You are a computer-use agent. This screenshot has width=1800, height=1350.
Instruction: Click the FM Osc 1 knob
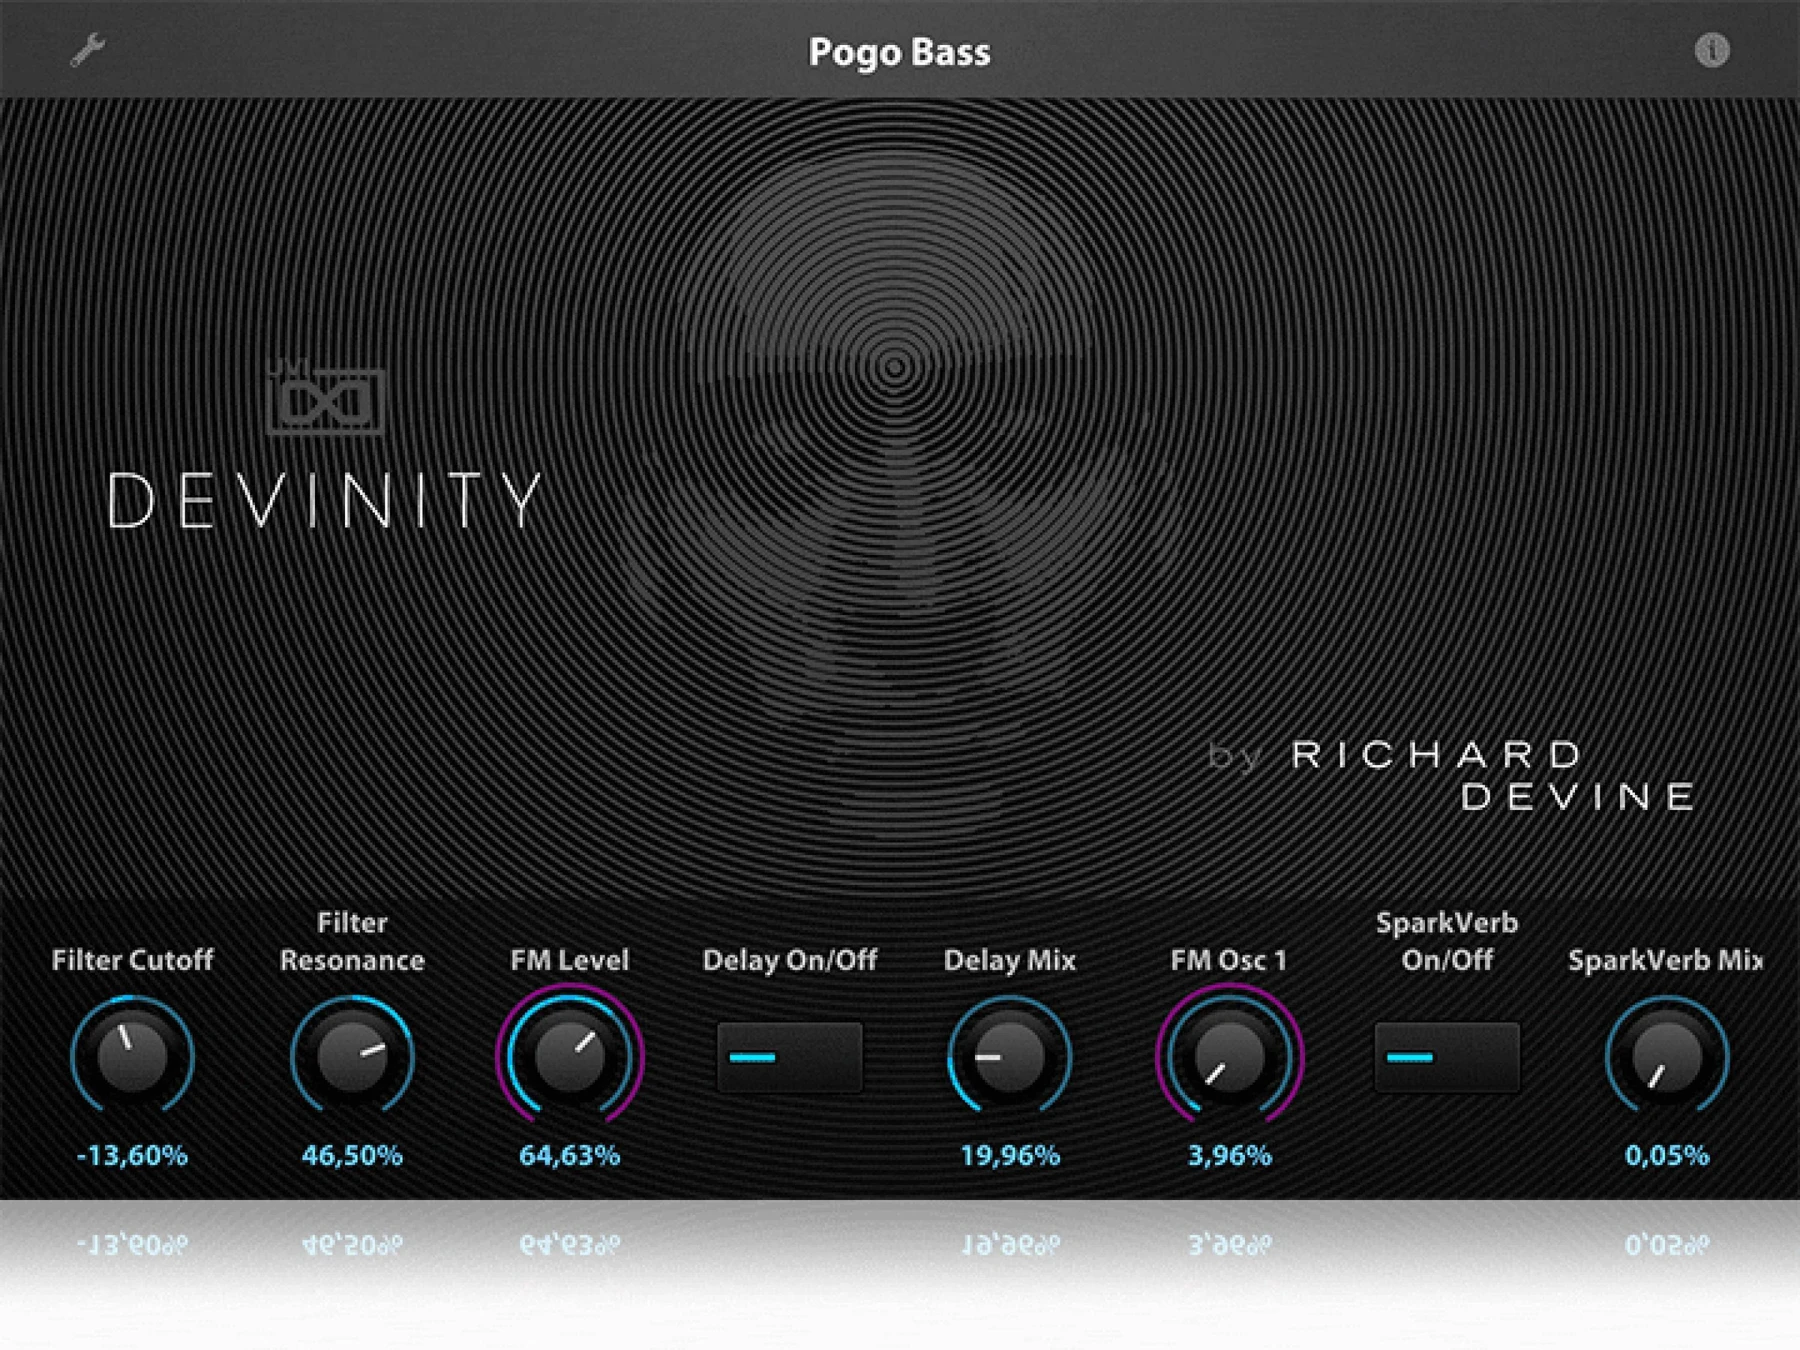click(1229, 1056)
